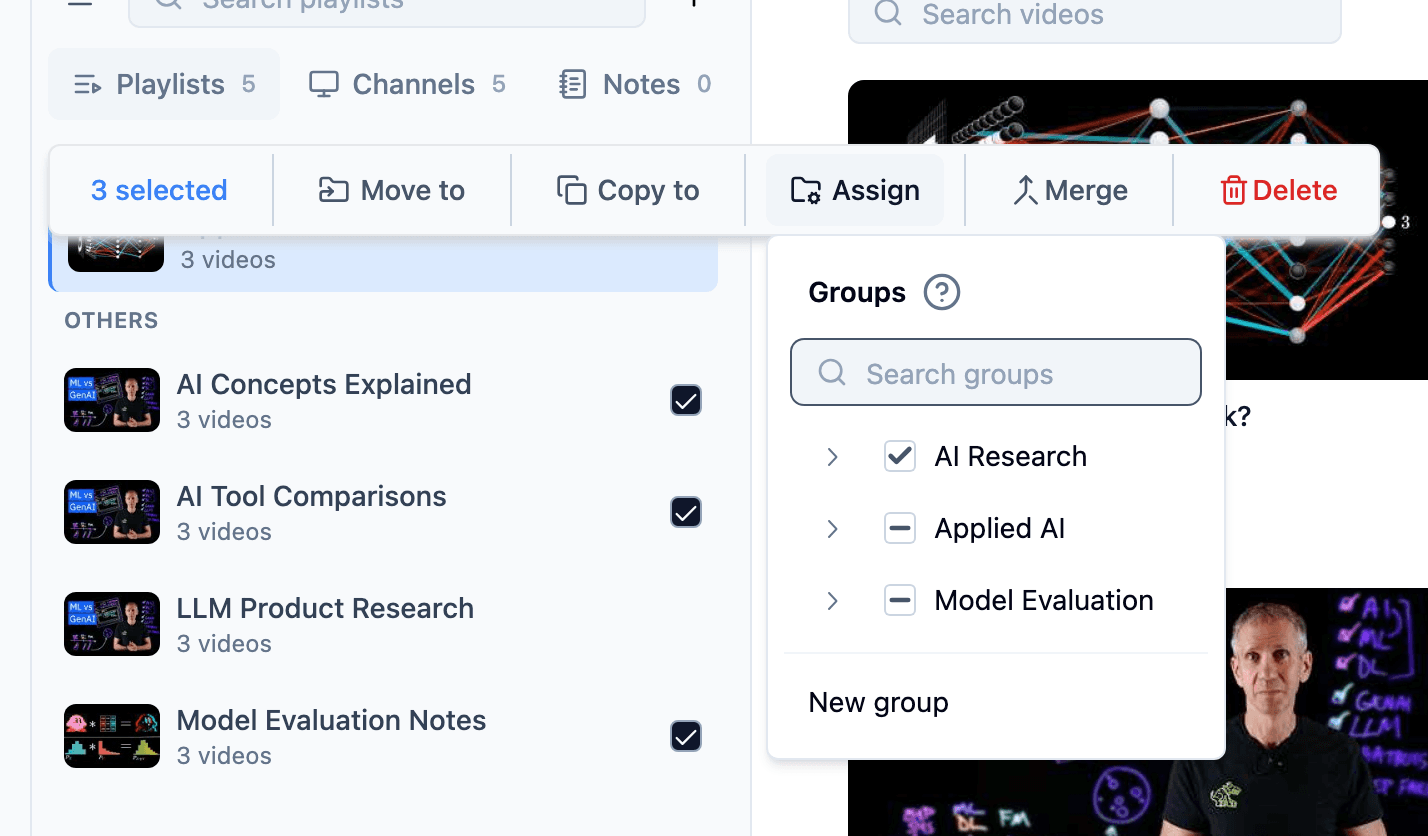Click the 3 selected label

point(159,190)
